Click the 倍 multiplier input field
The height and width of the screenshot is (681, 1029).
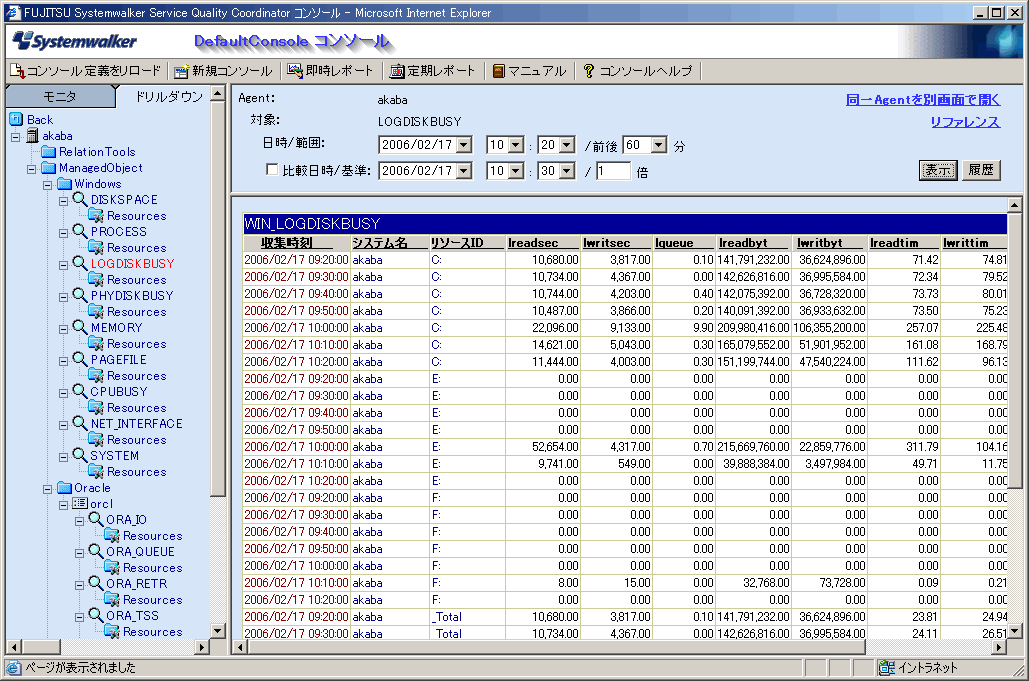[613, 171]
